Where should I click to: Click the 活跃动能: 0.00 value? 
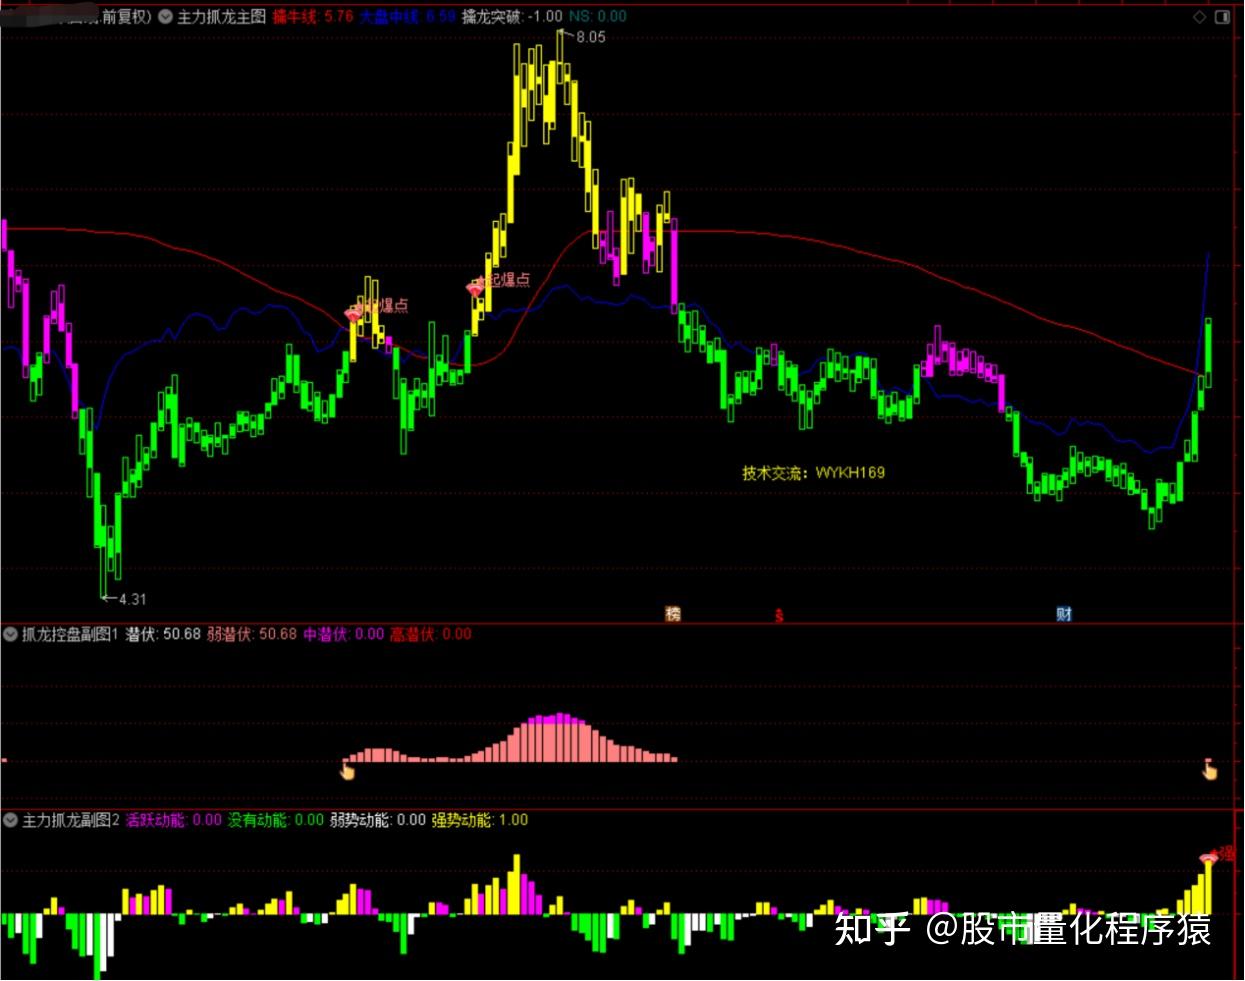(x=174, y=820)
